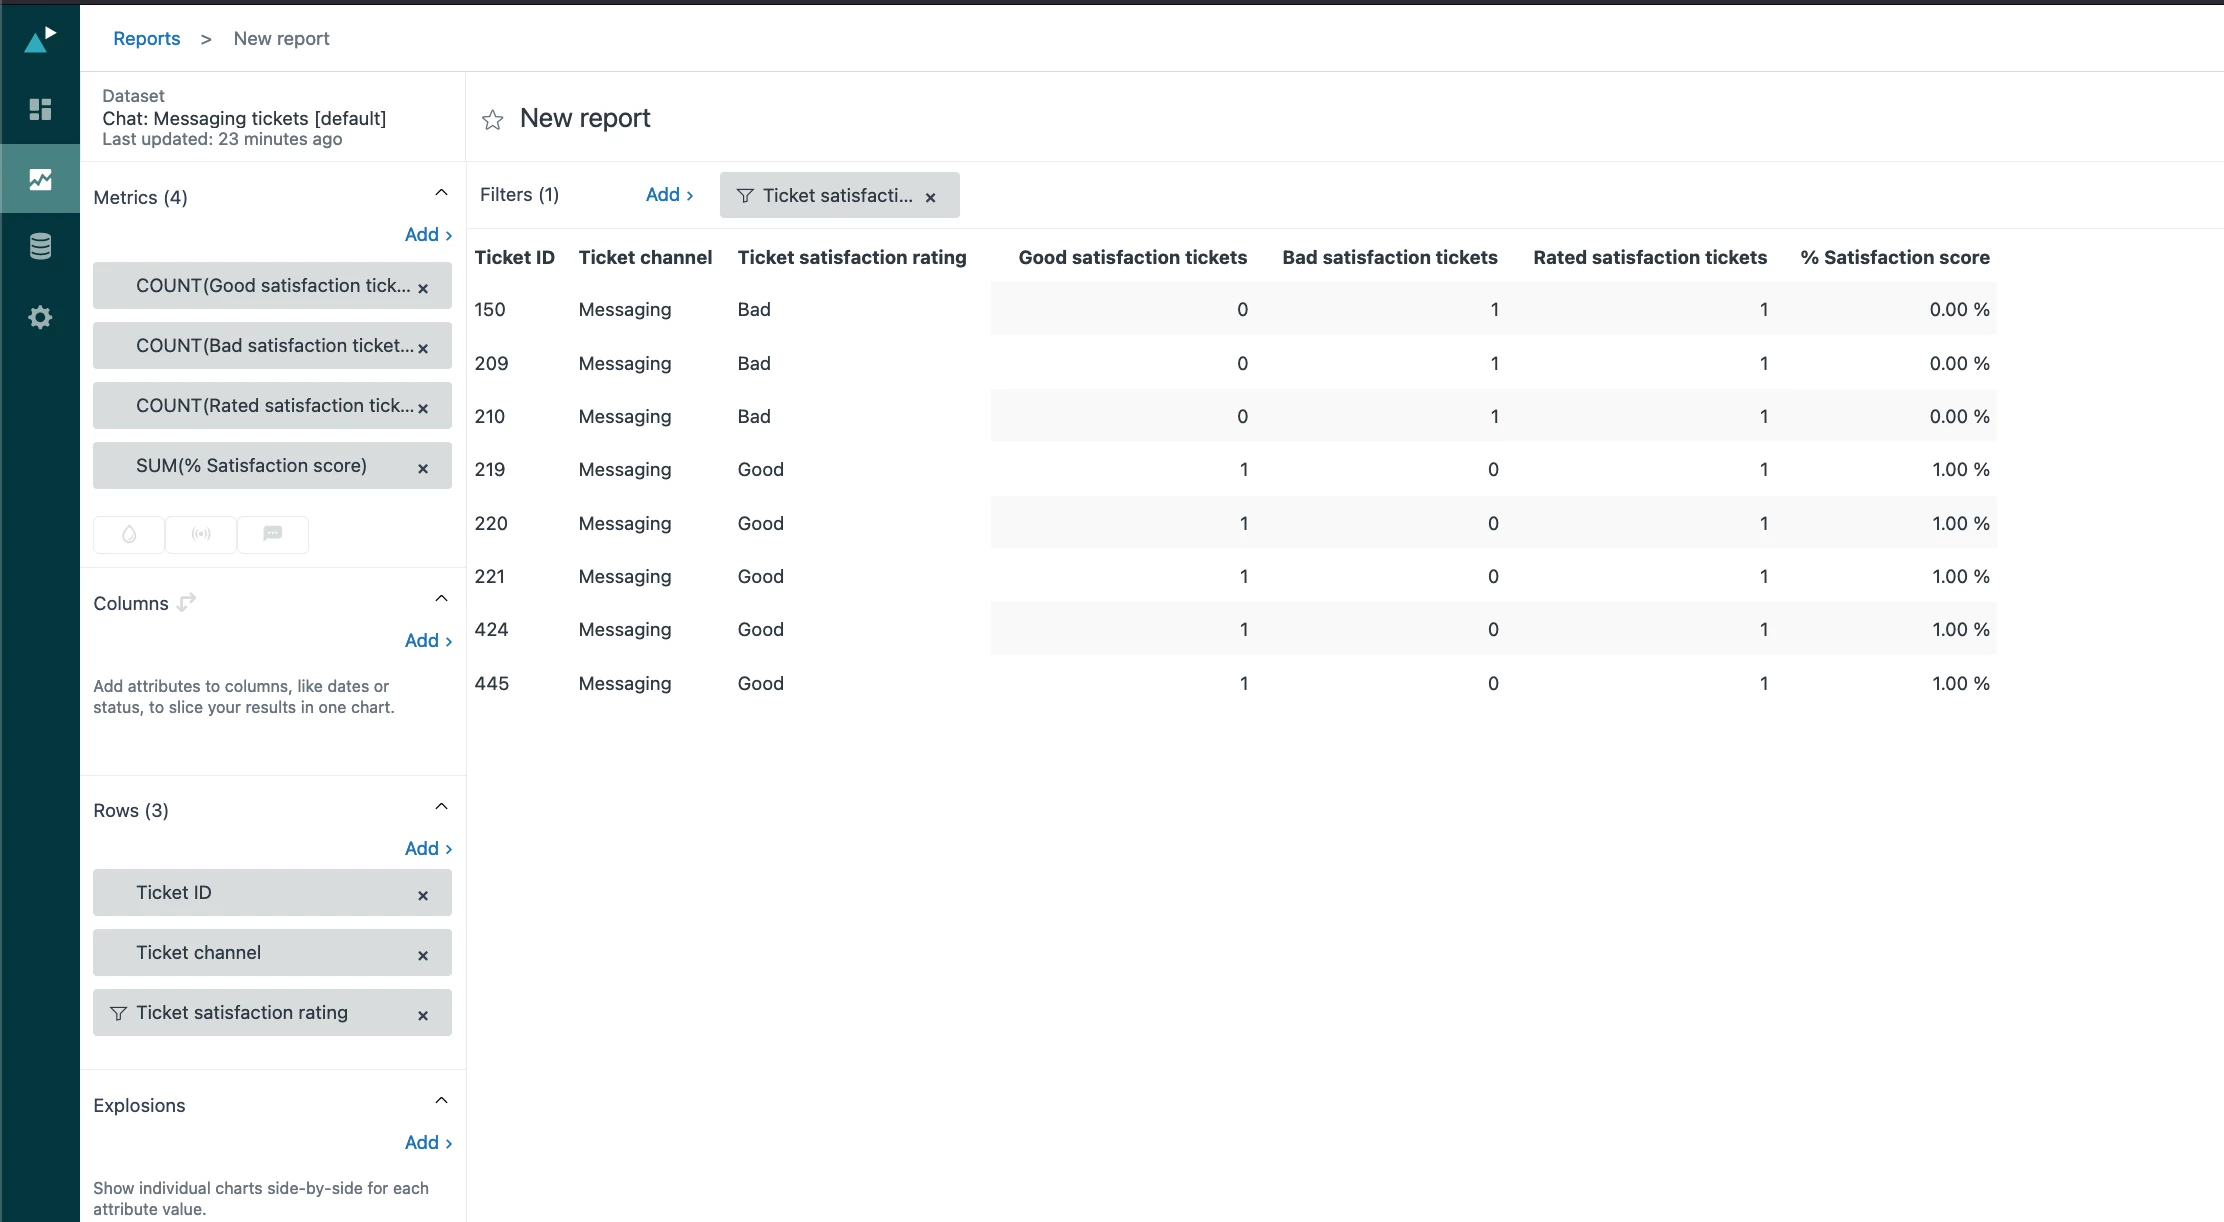Click the droplet result manipulation icon
The image size is (2224, 1222).
click(x=129, y=534)
